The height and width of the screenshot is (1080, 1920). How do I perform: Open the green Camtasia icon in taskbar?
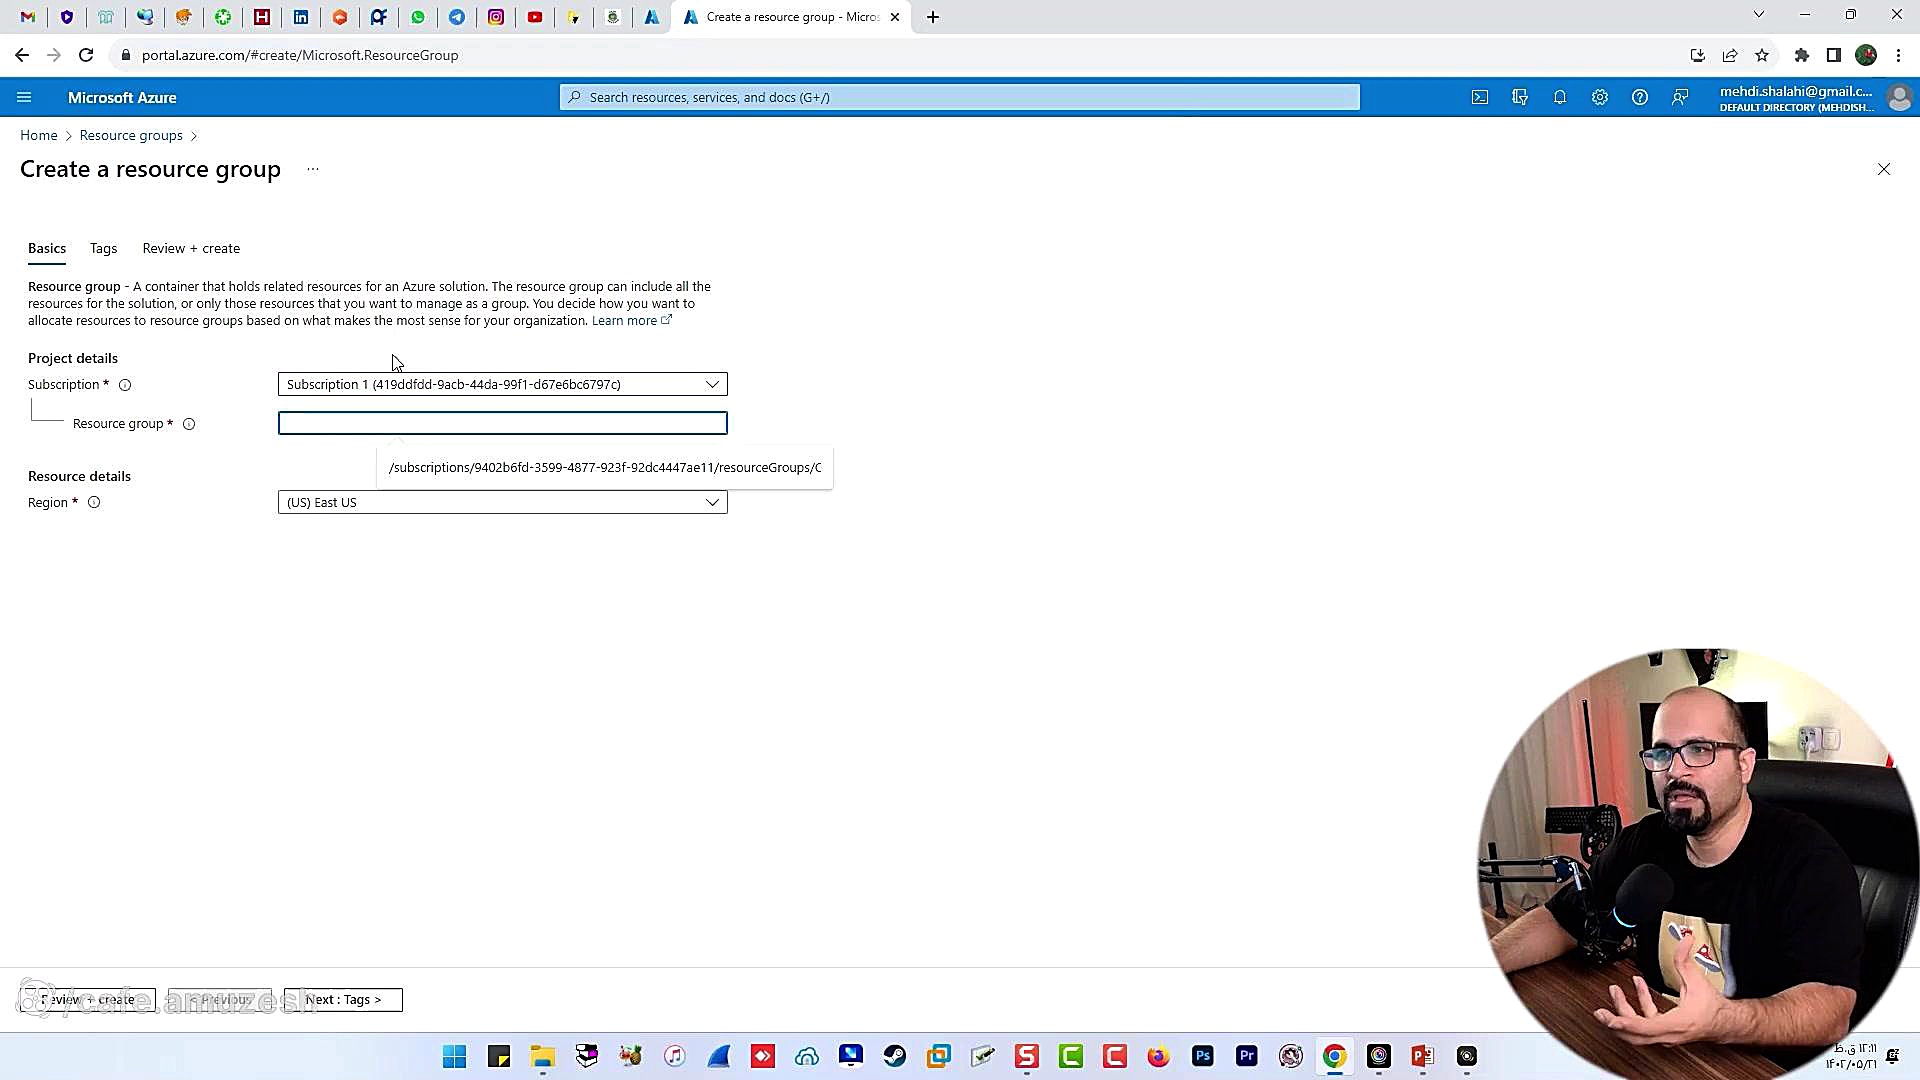[x=1071, y=1056]
